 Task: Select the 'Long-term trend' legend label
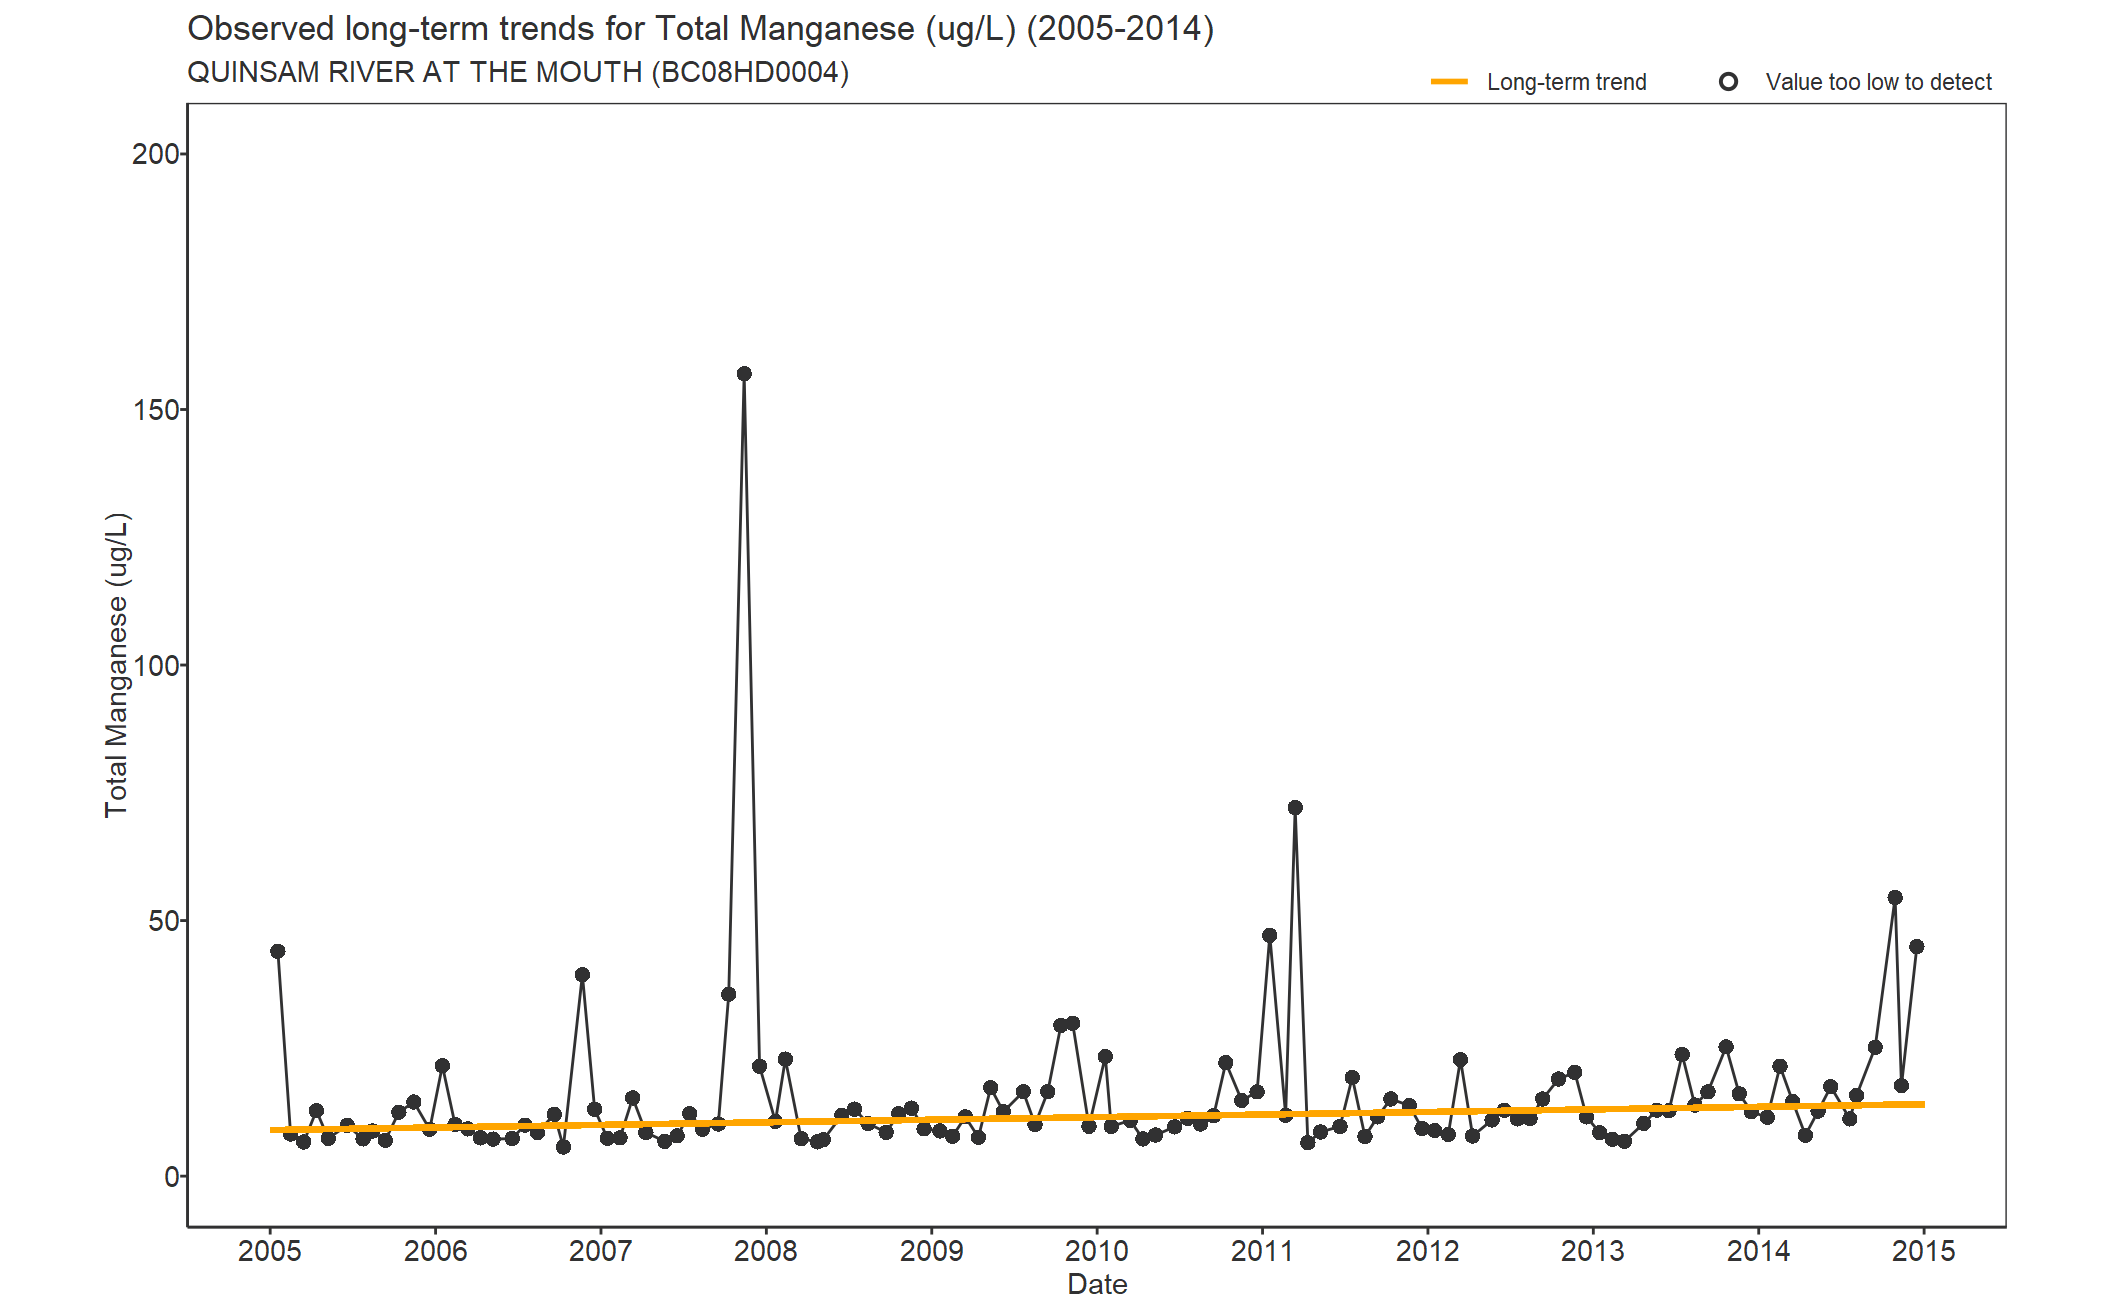pyautogui.click(x=1566, y=82)
